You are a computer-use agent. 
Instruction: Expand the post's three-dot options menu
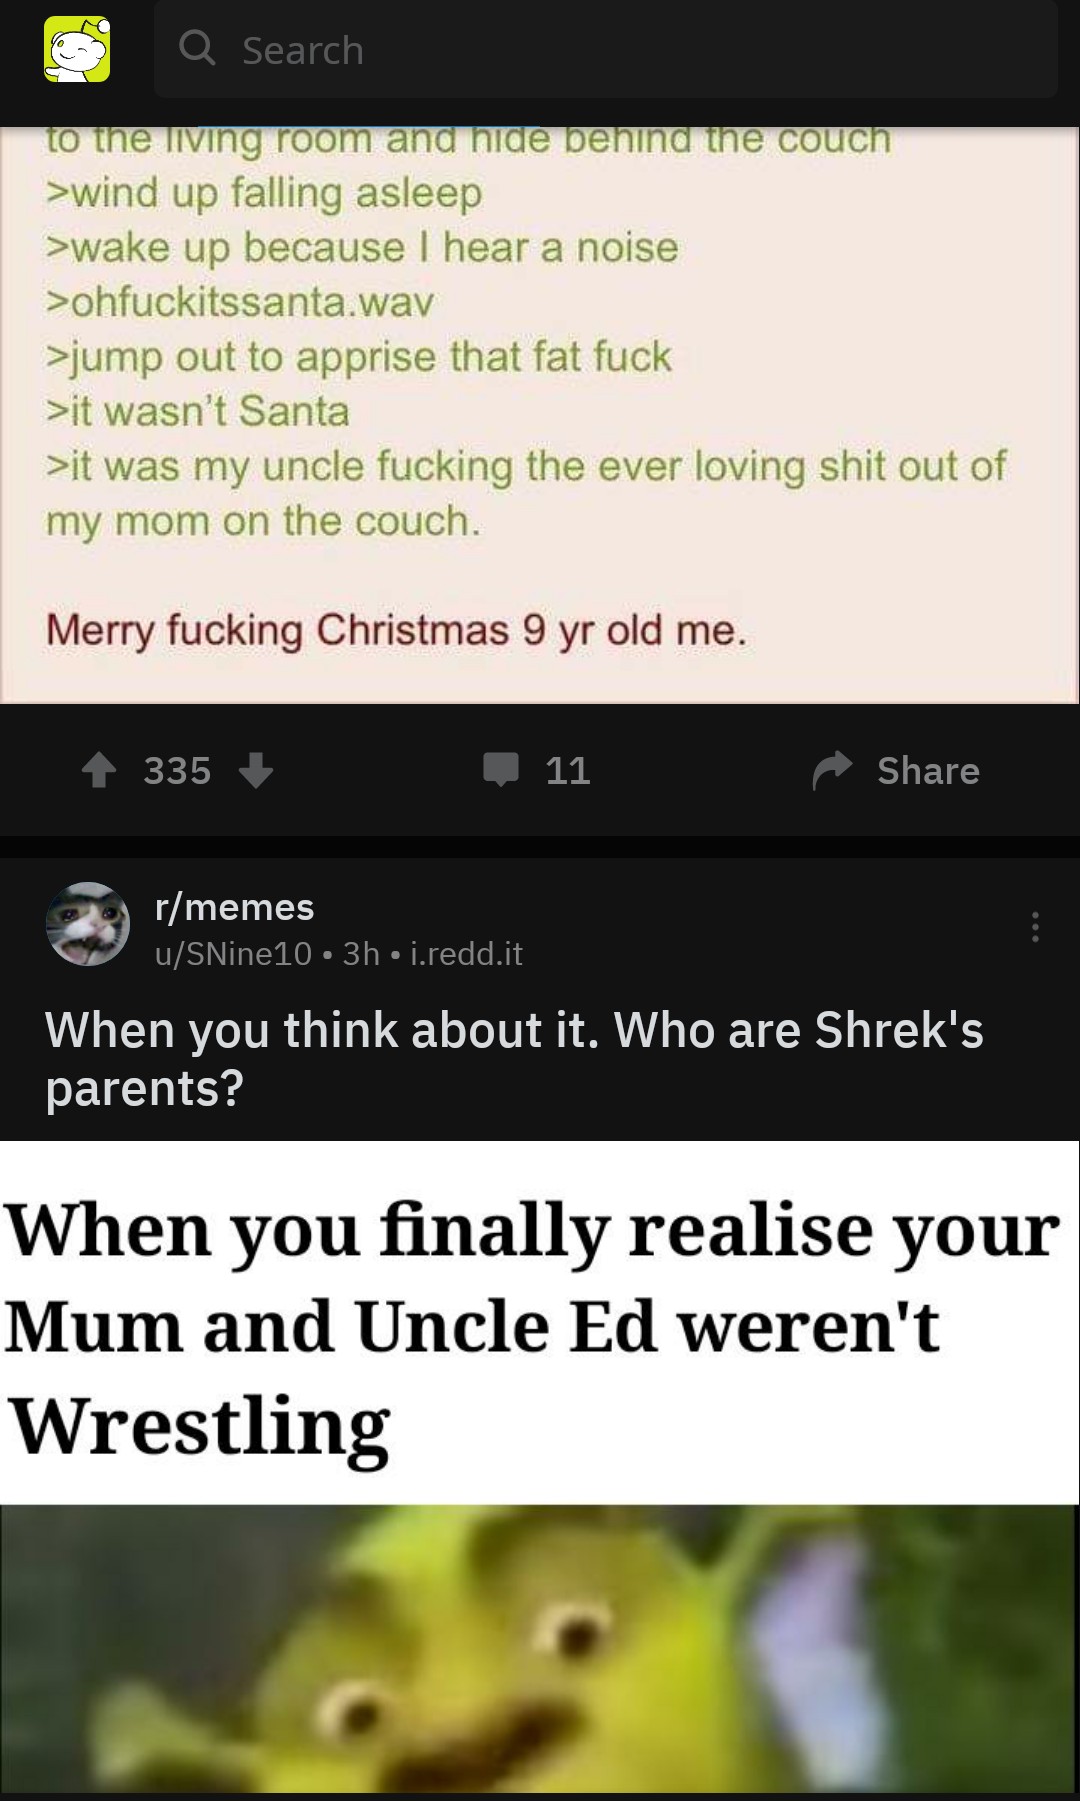[x=1035, y=927]
